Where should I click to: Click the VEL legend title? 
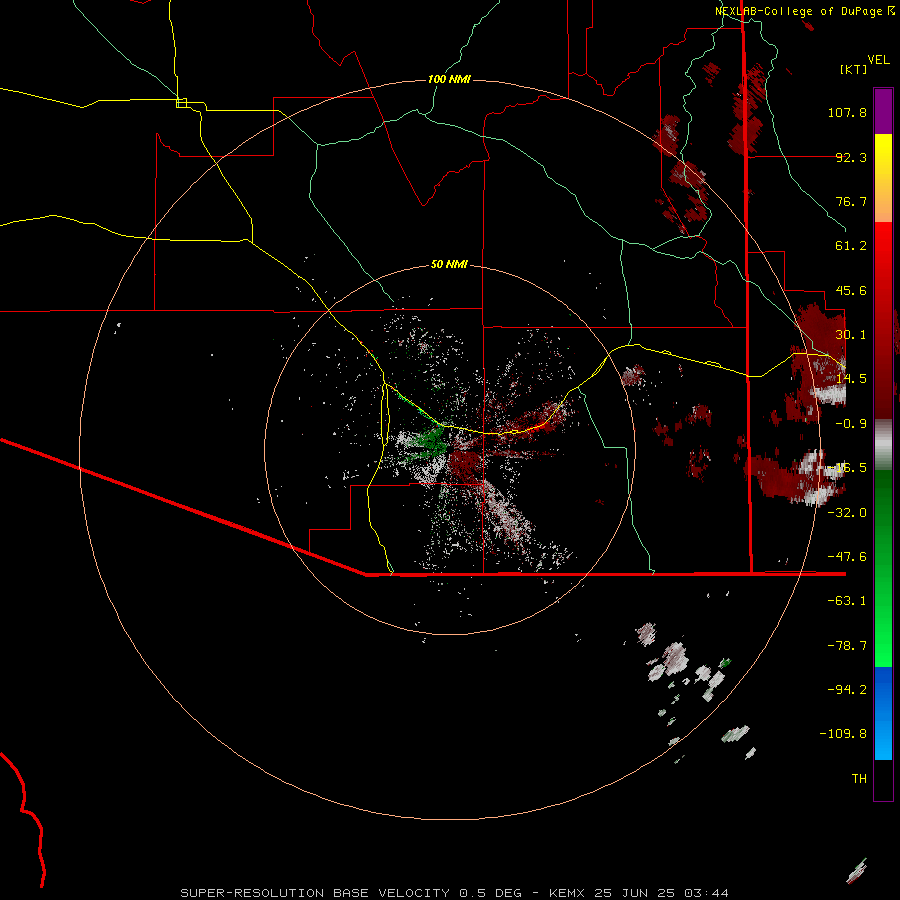(x=878, y=60)
